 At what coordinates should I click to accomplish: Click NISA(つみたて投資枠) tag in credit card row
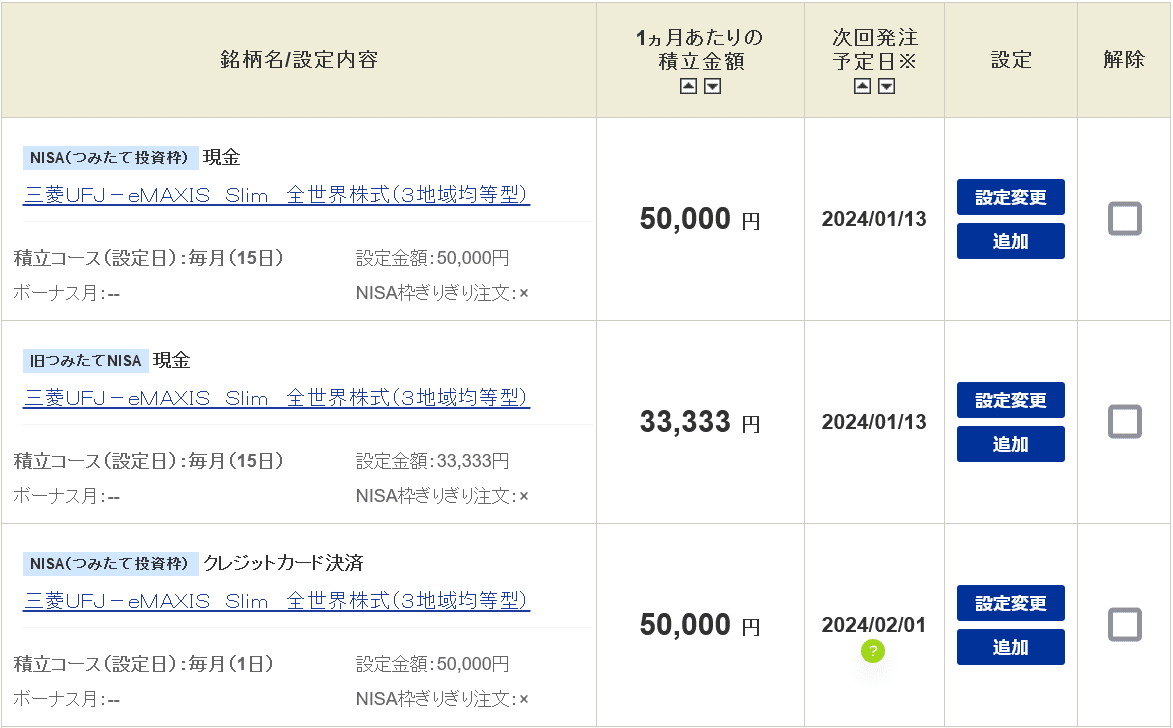[110, 563]
